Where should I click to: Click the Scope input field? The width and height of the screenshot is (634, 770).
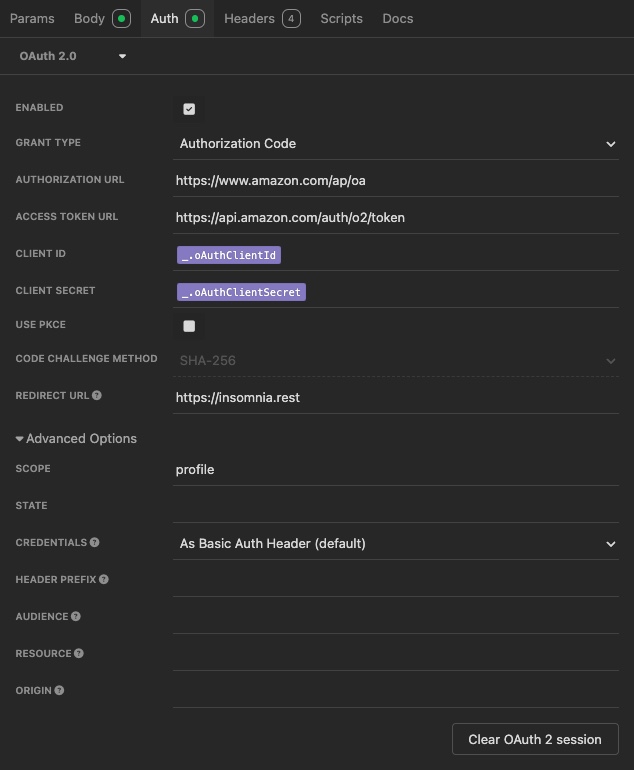click(396, 470)
